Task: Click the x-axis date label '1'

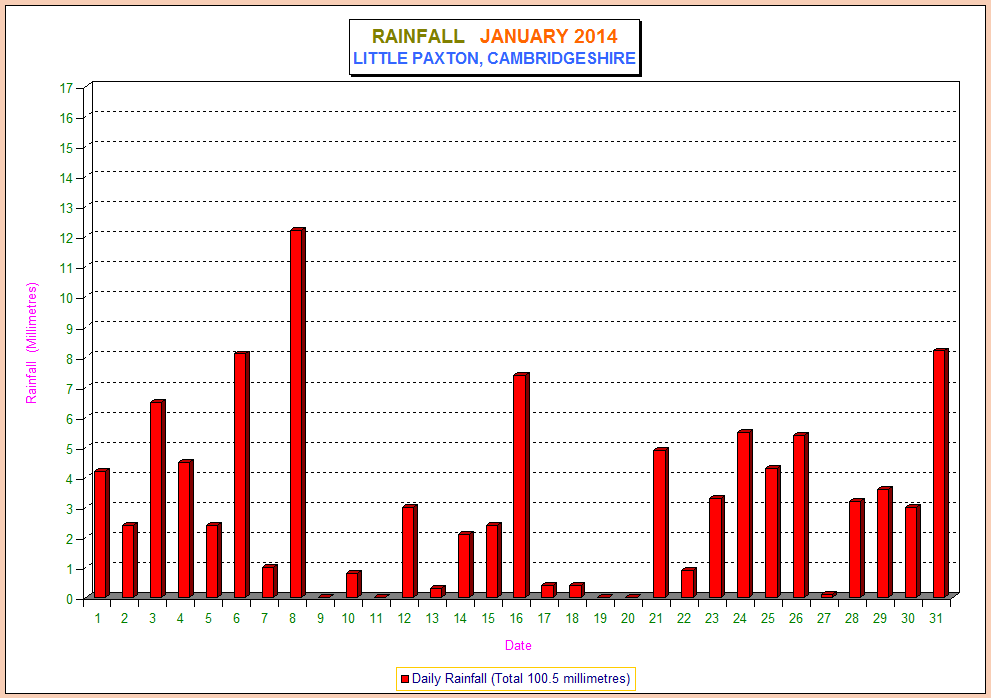Action: [98, 618]
